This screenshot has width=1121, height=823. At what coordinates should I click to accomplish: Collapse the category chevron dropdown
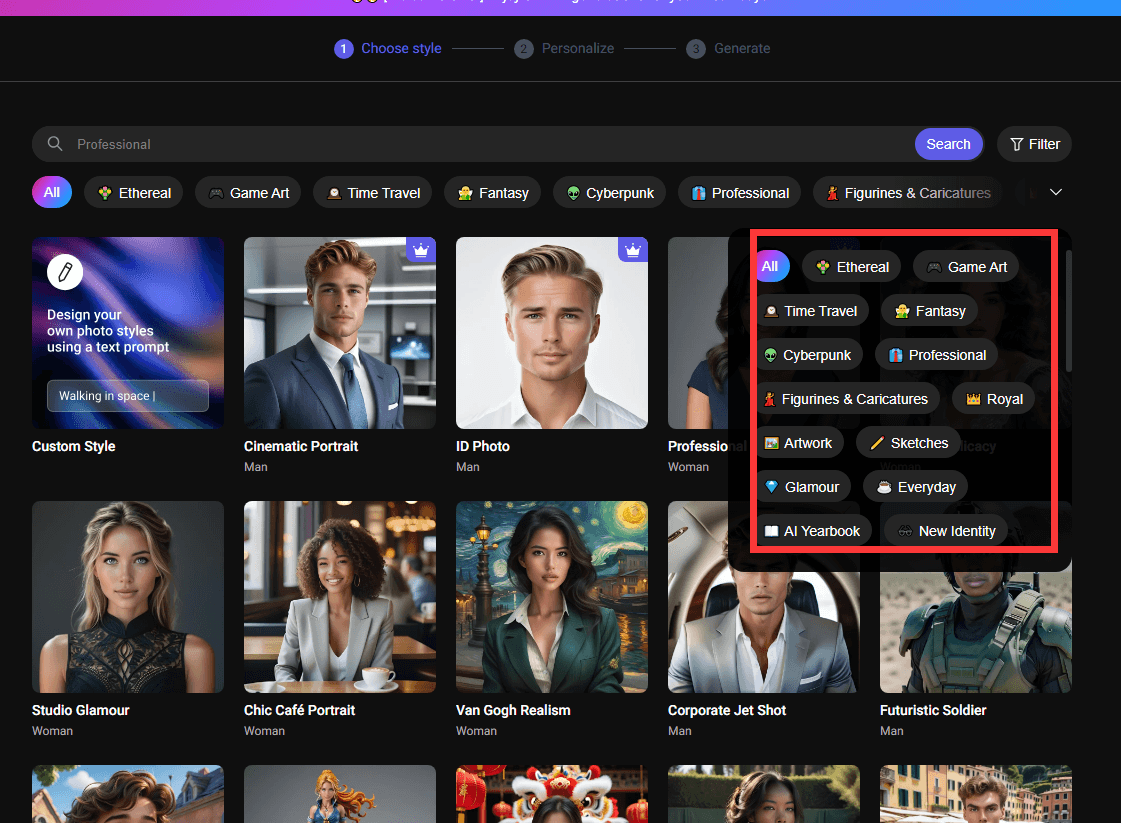click(1055, 192)
